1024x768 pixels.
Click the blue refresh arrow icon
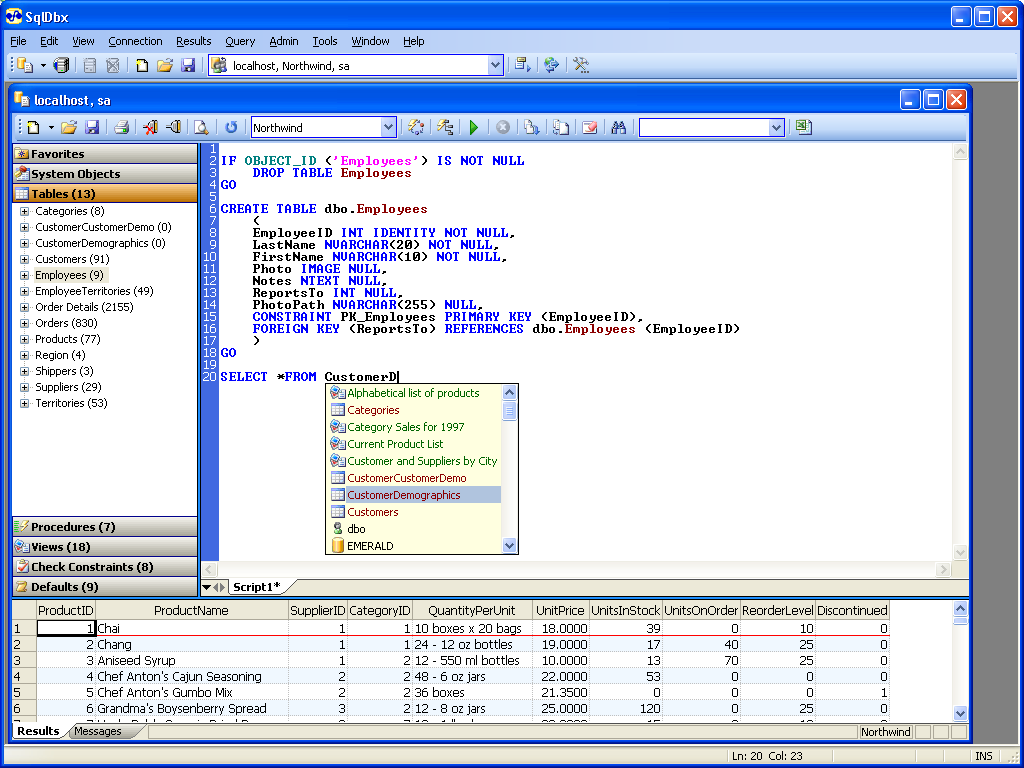231,127
